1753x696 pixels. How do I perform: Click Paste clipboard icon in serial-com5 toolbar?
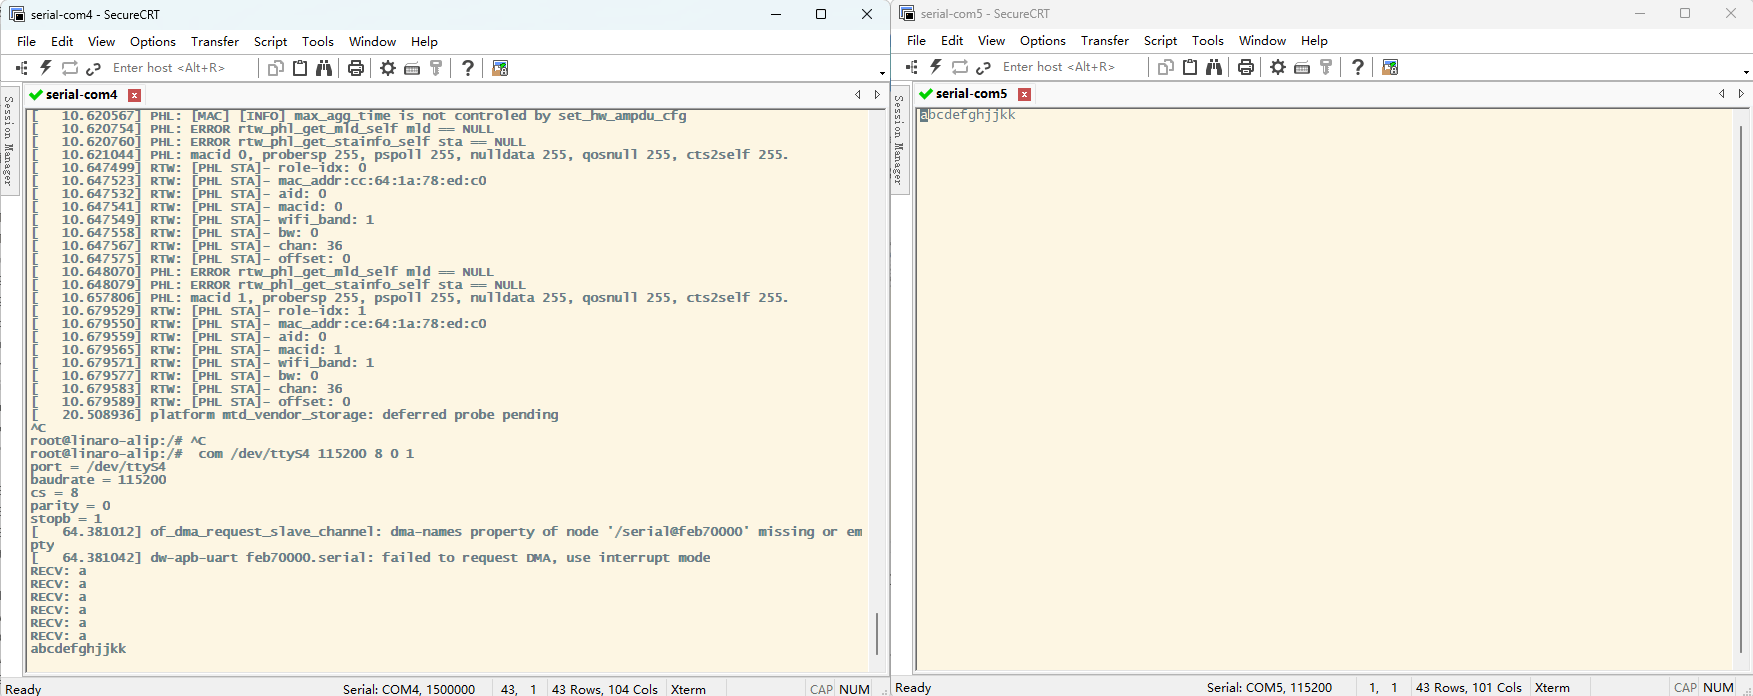1190,67
